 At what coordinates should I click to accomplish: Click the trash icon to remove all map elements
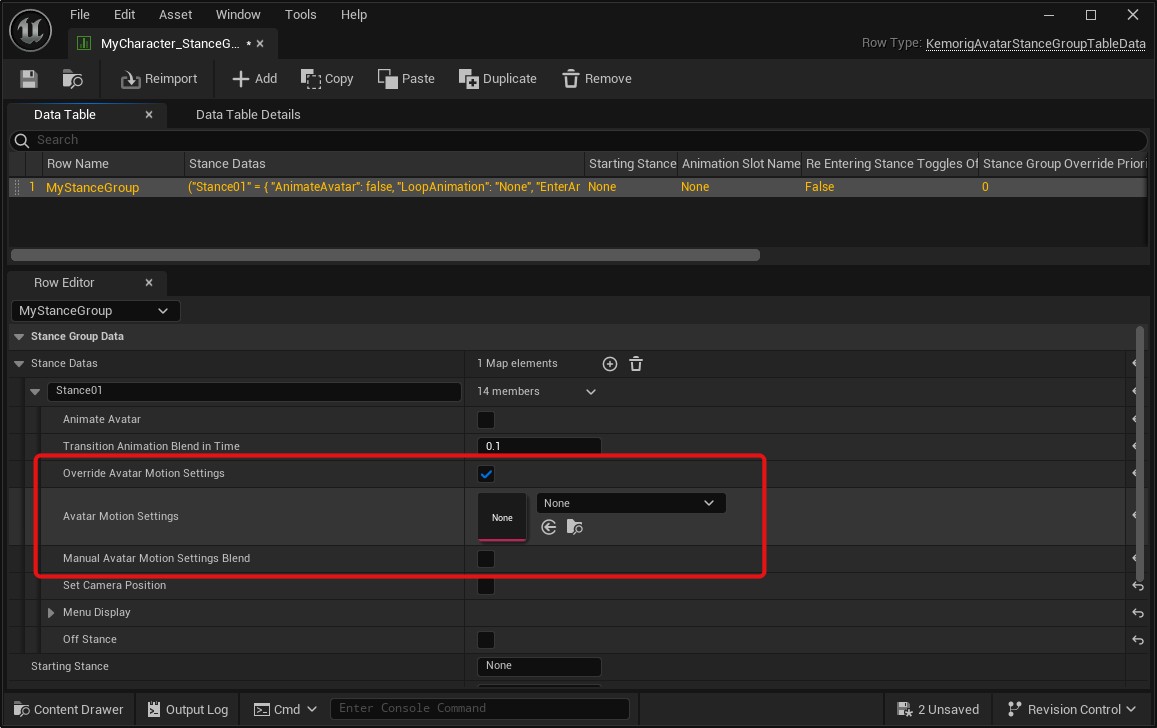click(636, 364)
